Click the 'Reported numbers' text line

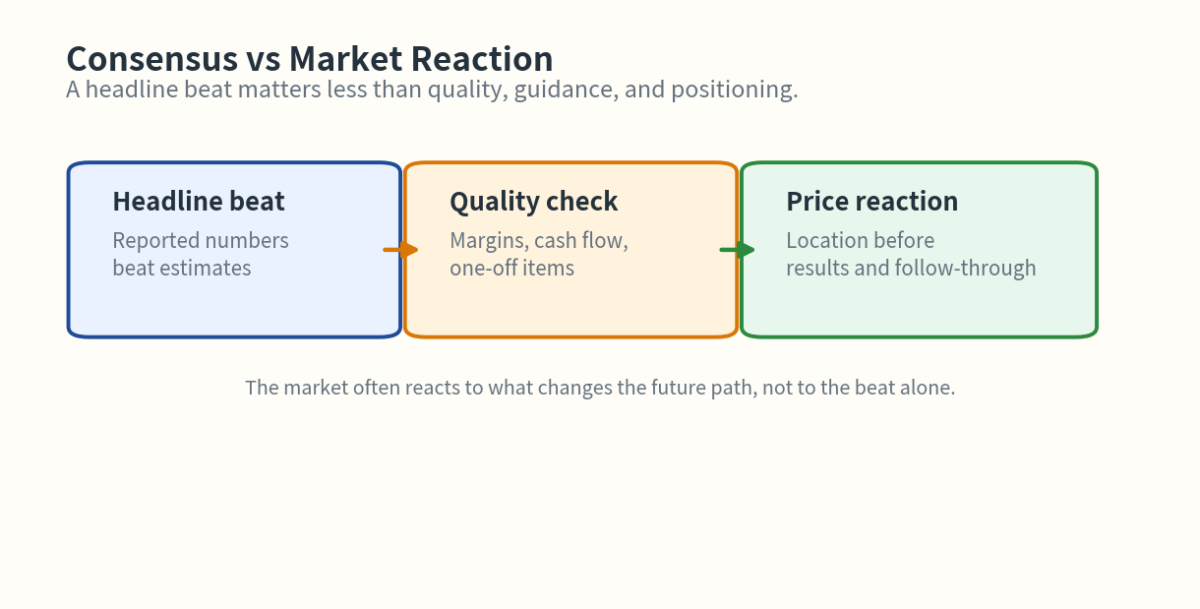200,241
